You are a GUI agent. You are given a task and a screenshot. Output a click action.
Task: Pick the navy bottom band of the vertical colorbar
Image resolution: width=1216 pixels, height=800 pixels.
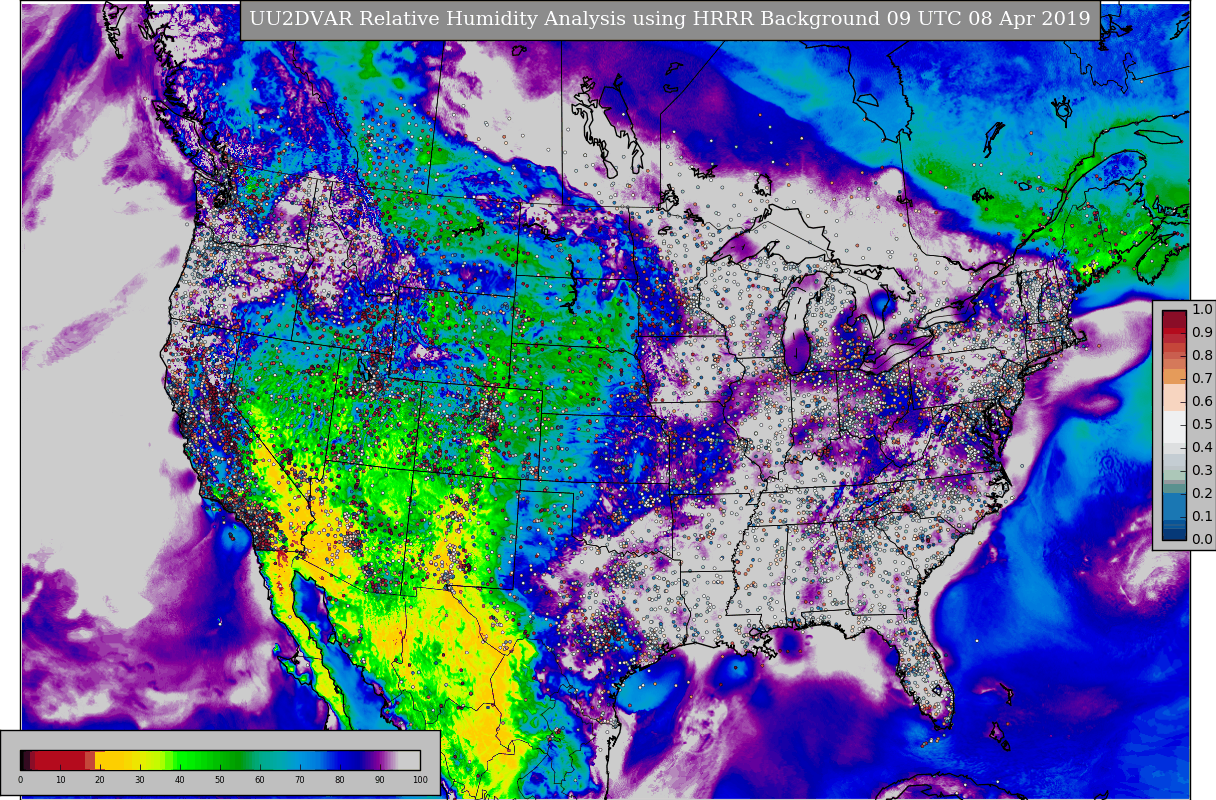(x=1174, y=534)
